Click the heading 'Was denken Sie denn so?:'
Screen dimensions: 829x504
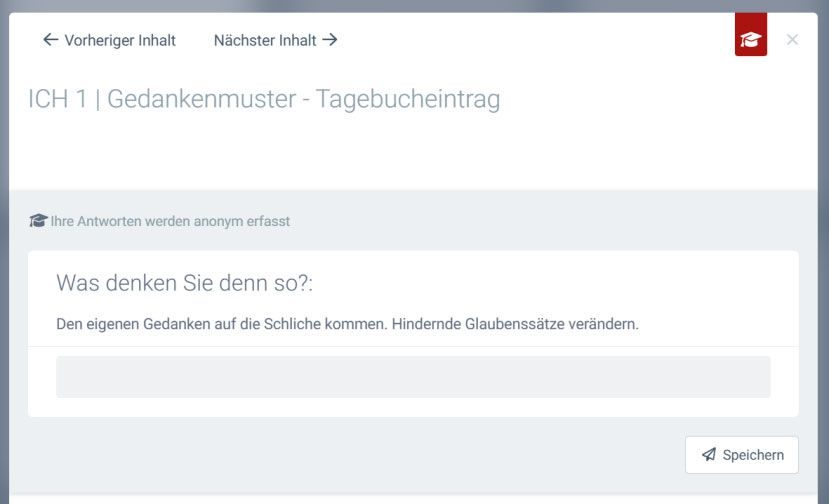[x=184, y=283]
